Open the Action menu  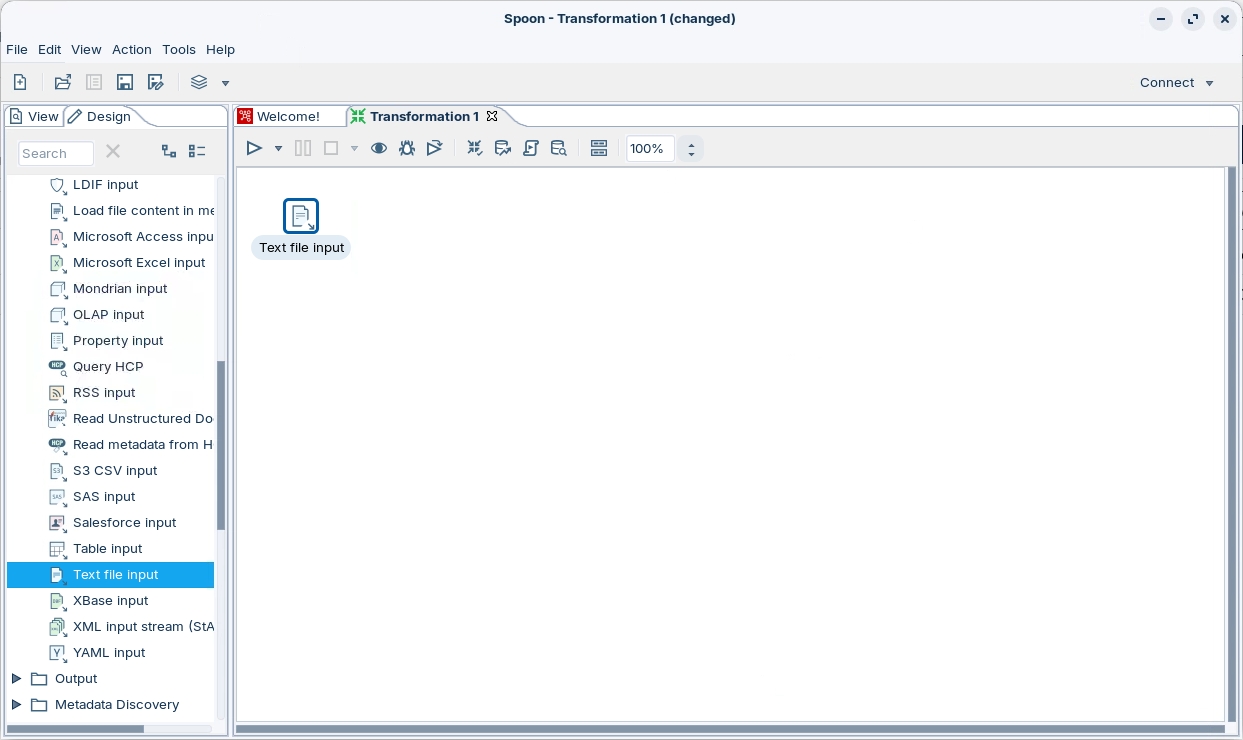131,49
